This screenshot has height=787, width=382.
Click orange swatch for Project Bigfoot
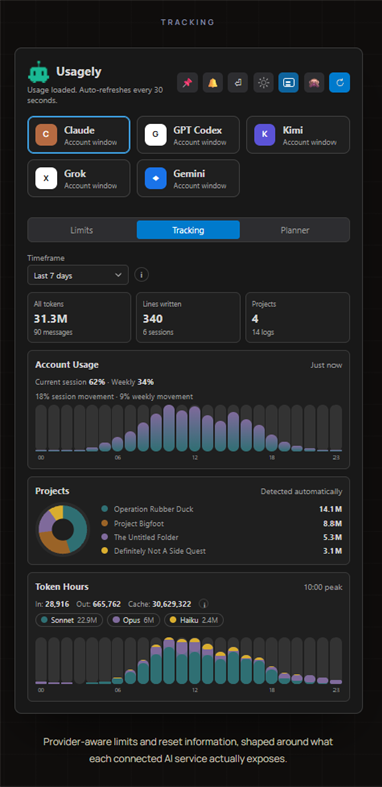coord(104,523)
